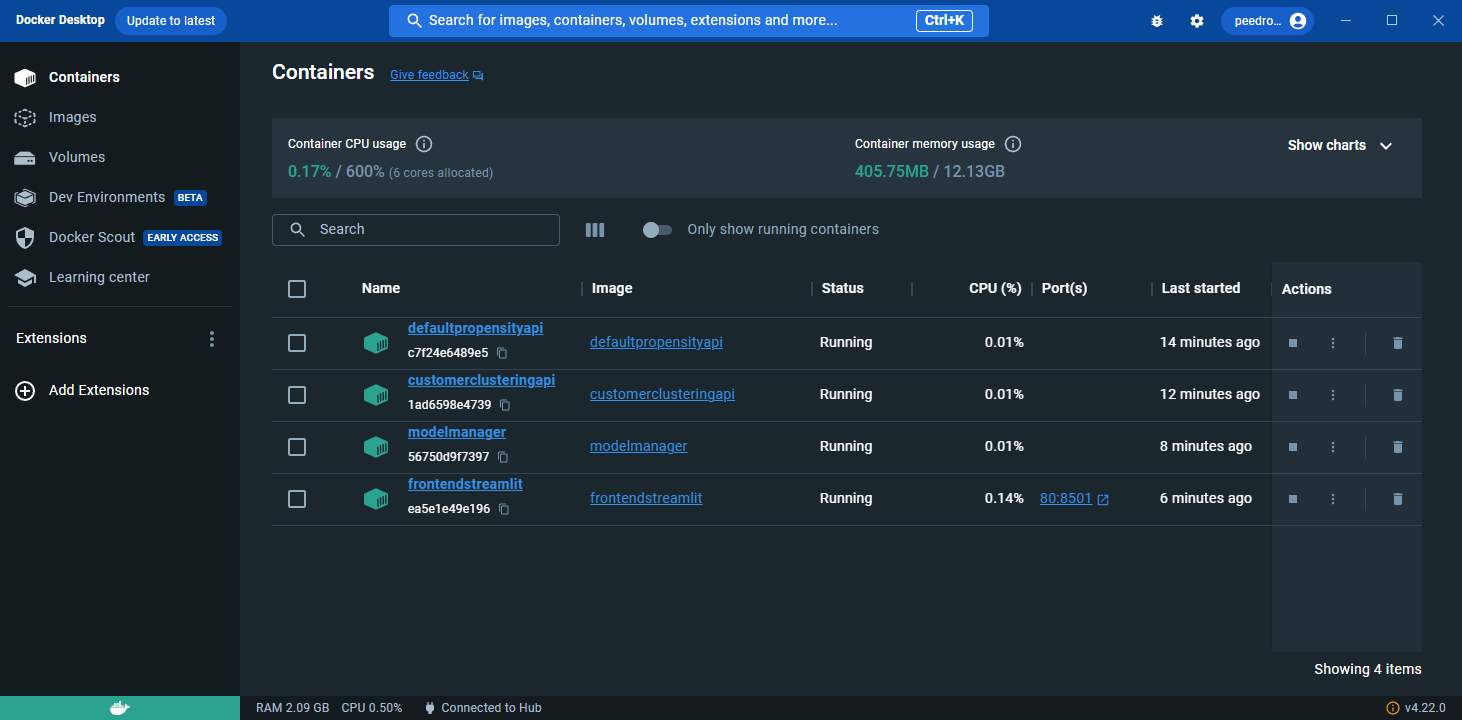
Task: Delete the modelmanager container
Action: [x=1398, y=447]
